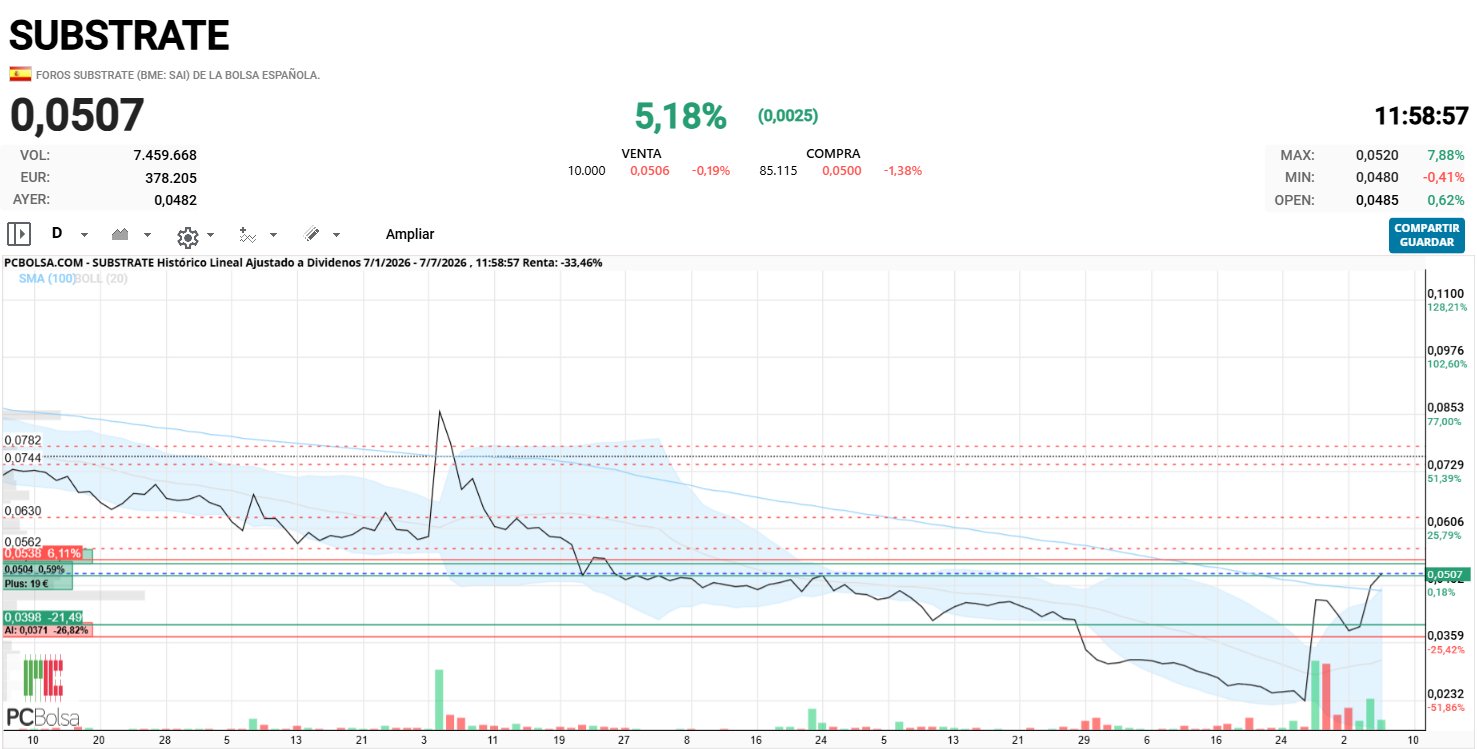The height and width of the screenshot is (749, 1477).
Task: Click the SMA (100) indicator label
Action: [x=47, y=279]
